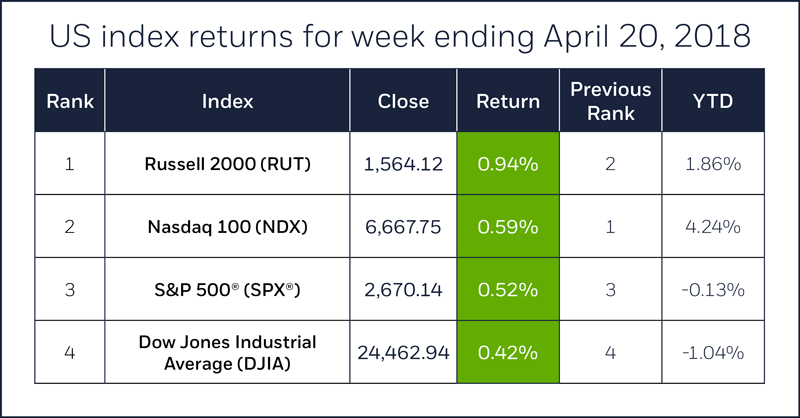
Task: Select the Close column header
Action: click(x=403, y=101)
